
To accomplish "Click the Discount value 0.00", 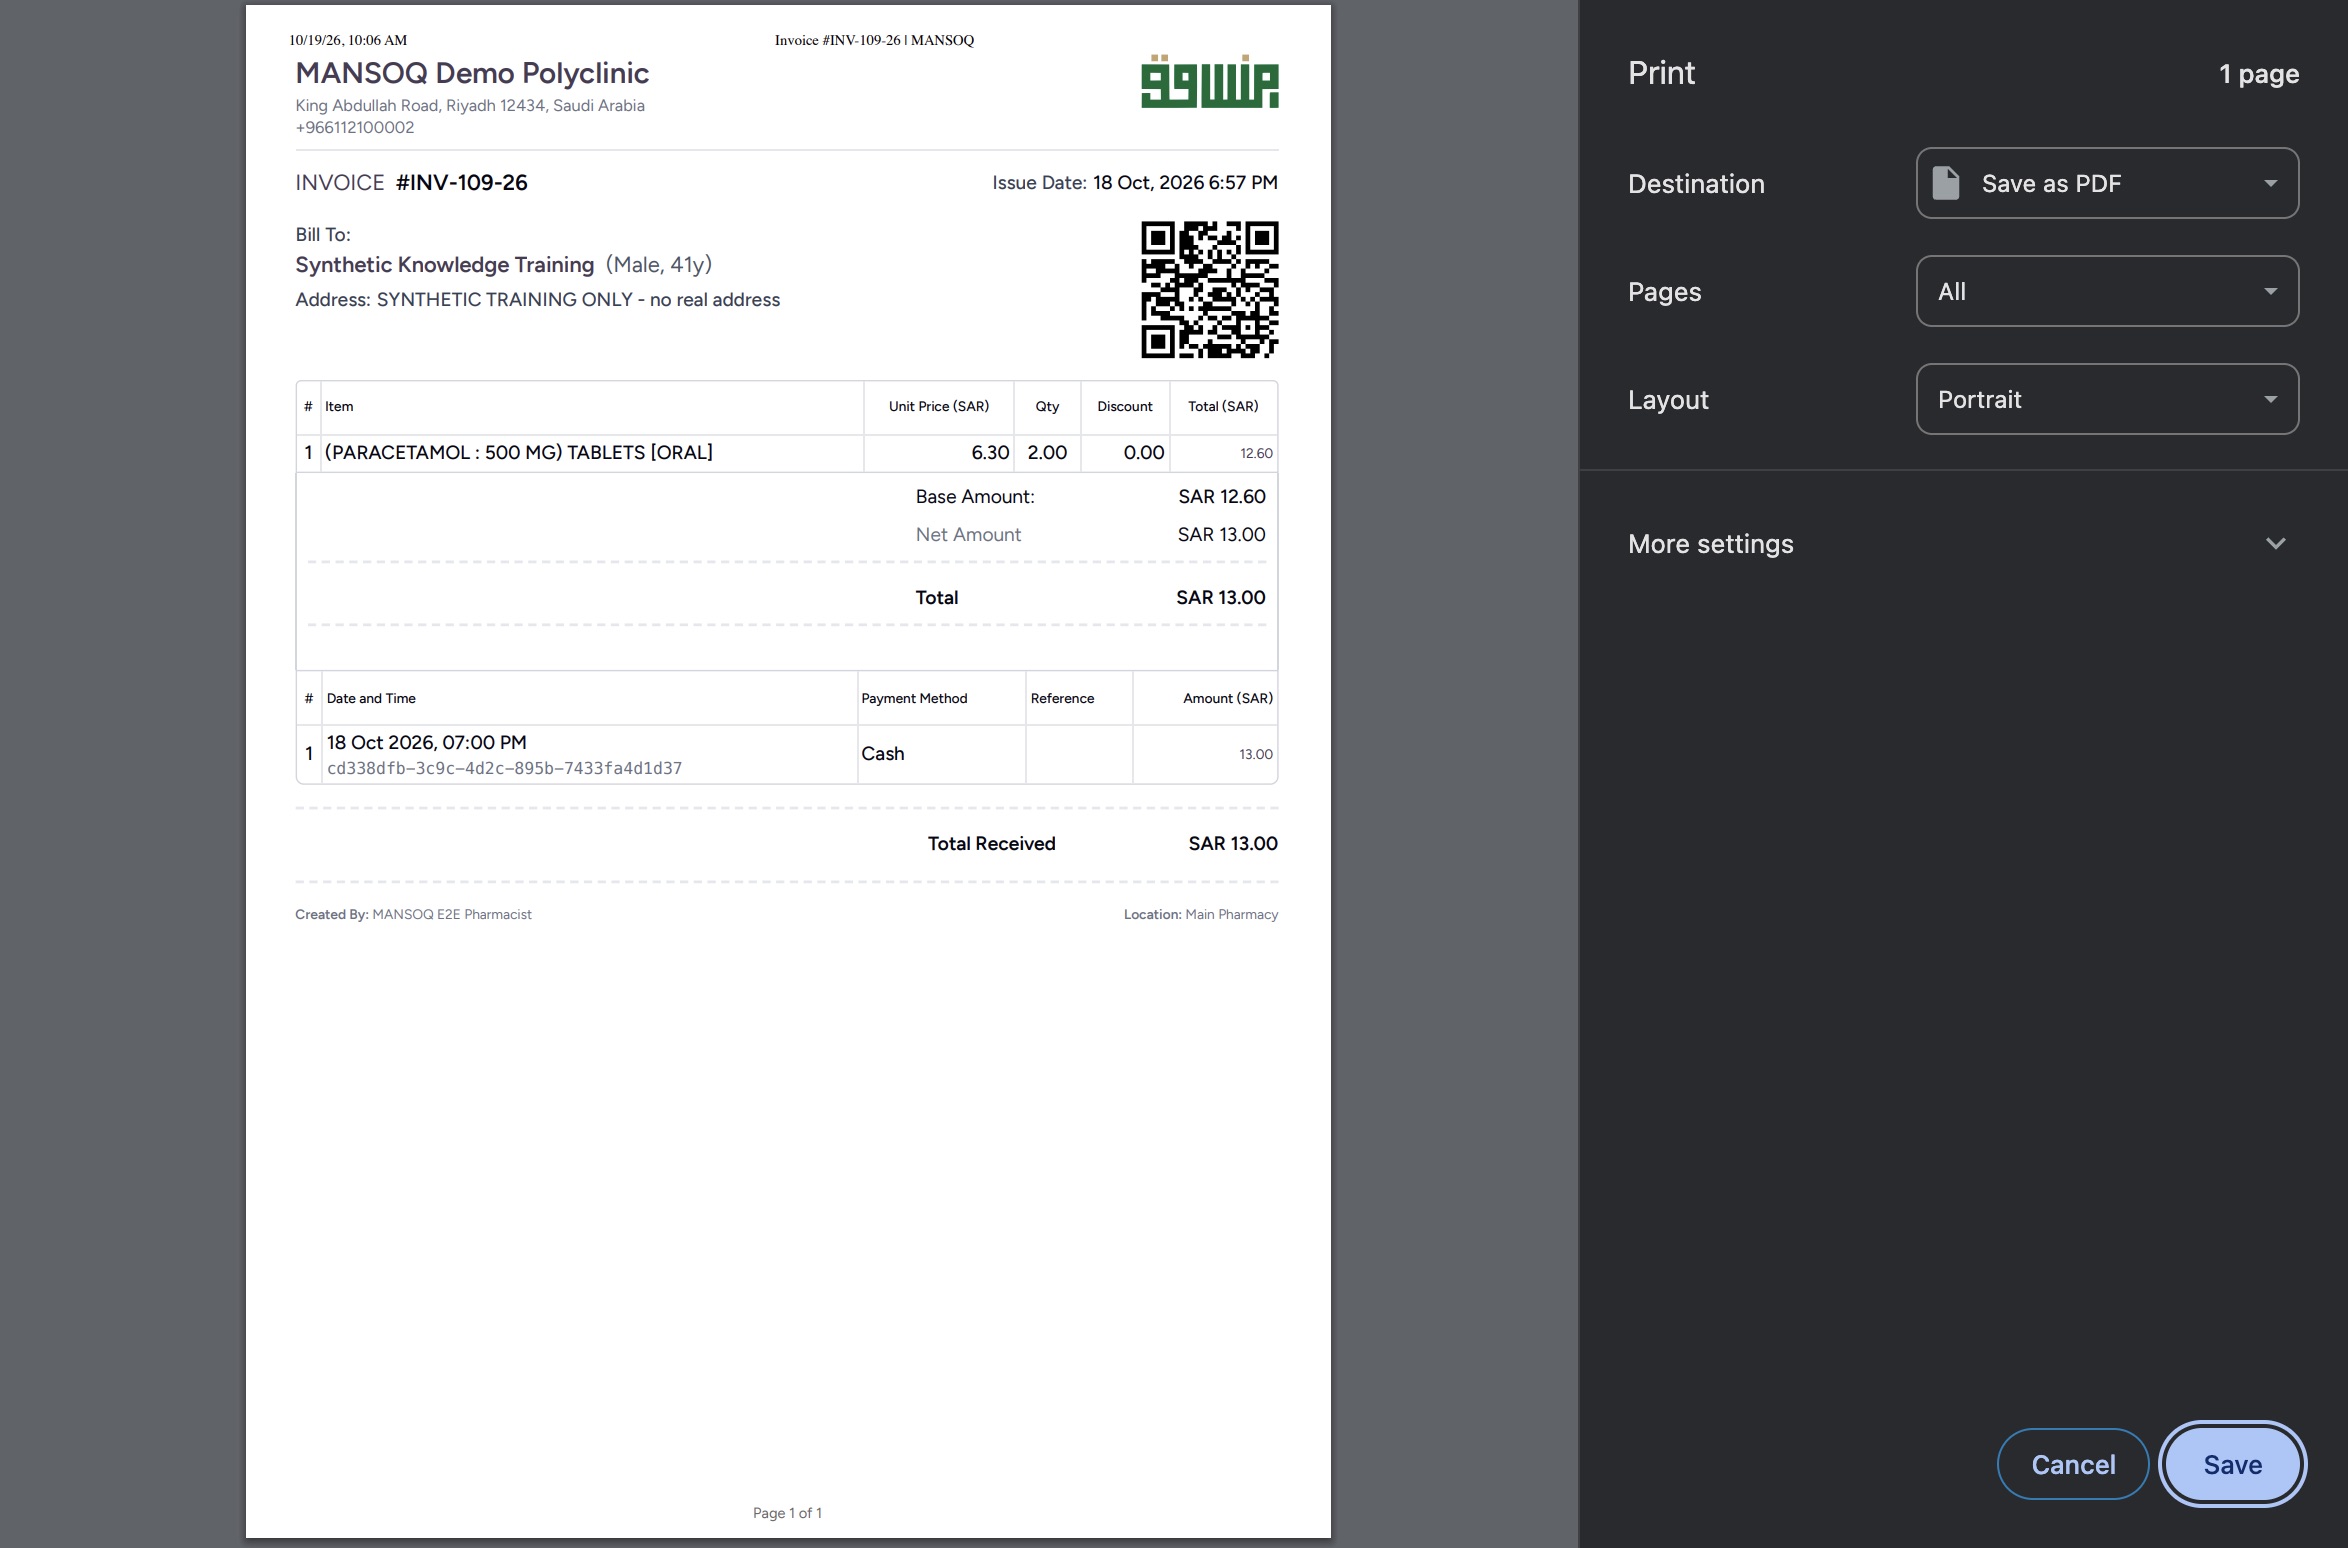I will 1143,453.
